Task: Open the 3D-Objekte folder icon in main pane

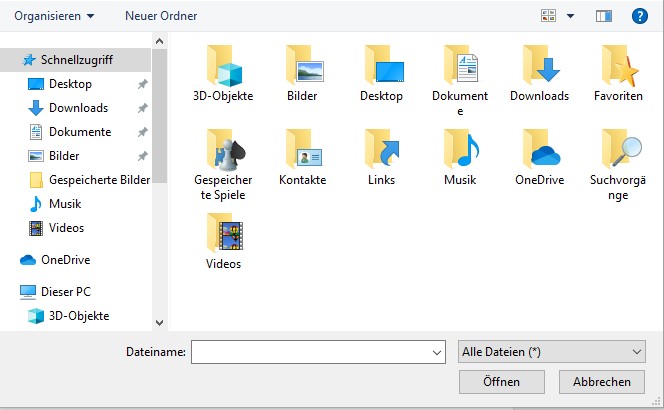Action: (224, 66)
